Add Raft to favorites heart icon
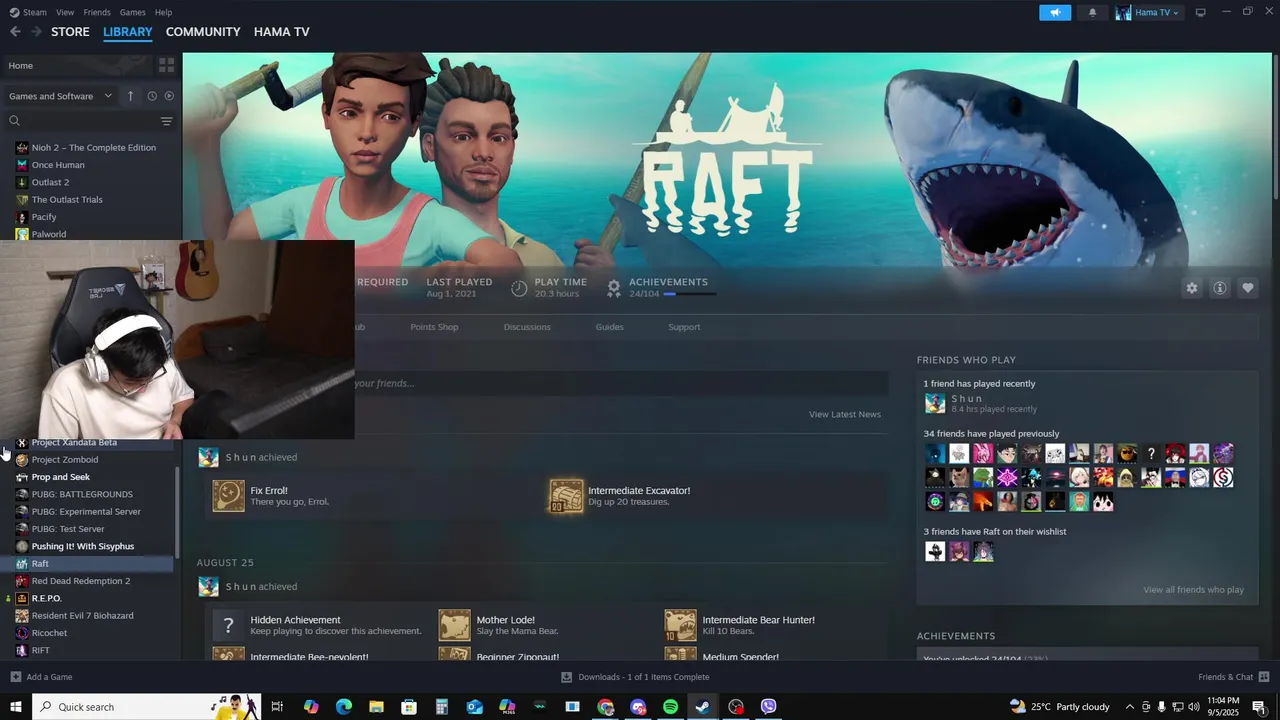This screenshot has width=1280, height=720. (1248, 288)
